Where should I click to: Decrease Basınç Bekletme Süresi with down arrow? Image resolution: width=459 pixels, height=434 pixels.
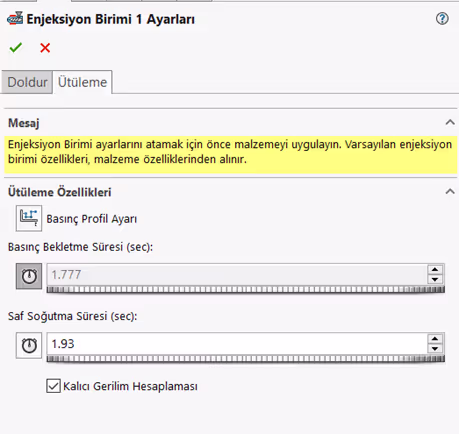click(435, 279)
